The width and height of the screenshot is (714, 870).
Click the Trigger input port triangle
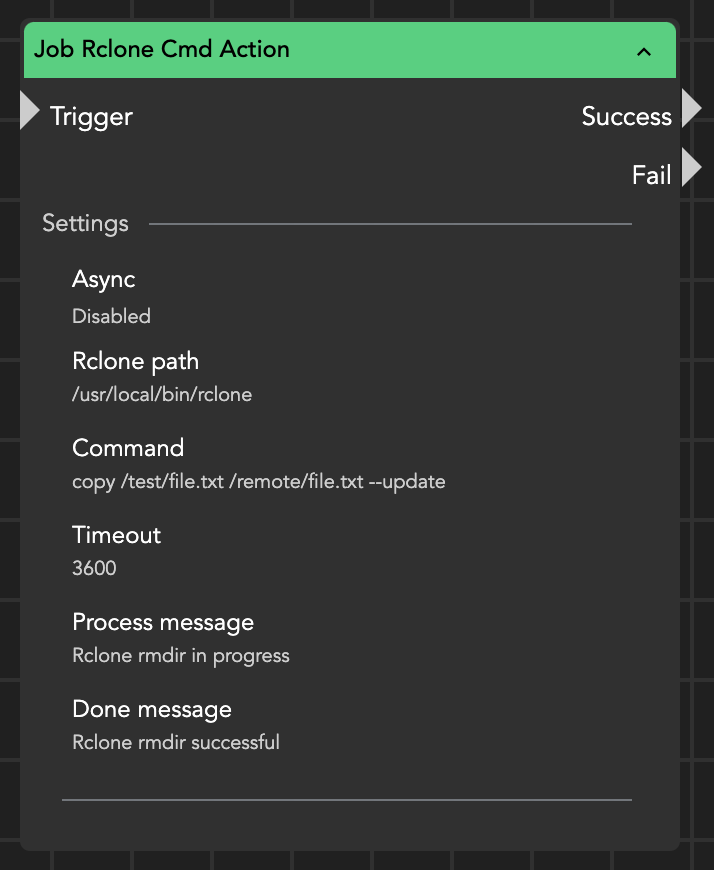click(x=30, y=110)
